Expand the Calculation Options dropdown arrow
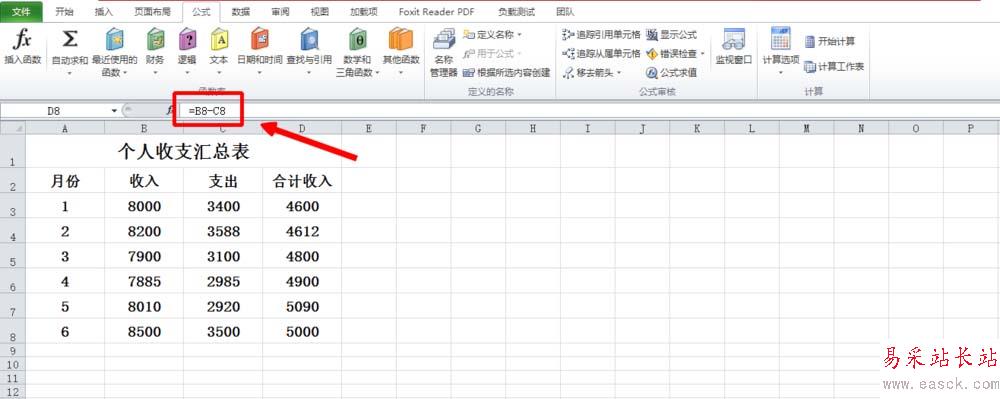This screenshot has width=1000, height=399. [781, 73]
